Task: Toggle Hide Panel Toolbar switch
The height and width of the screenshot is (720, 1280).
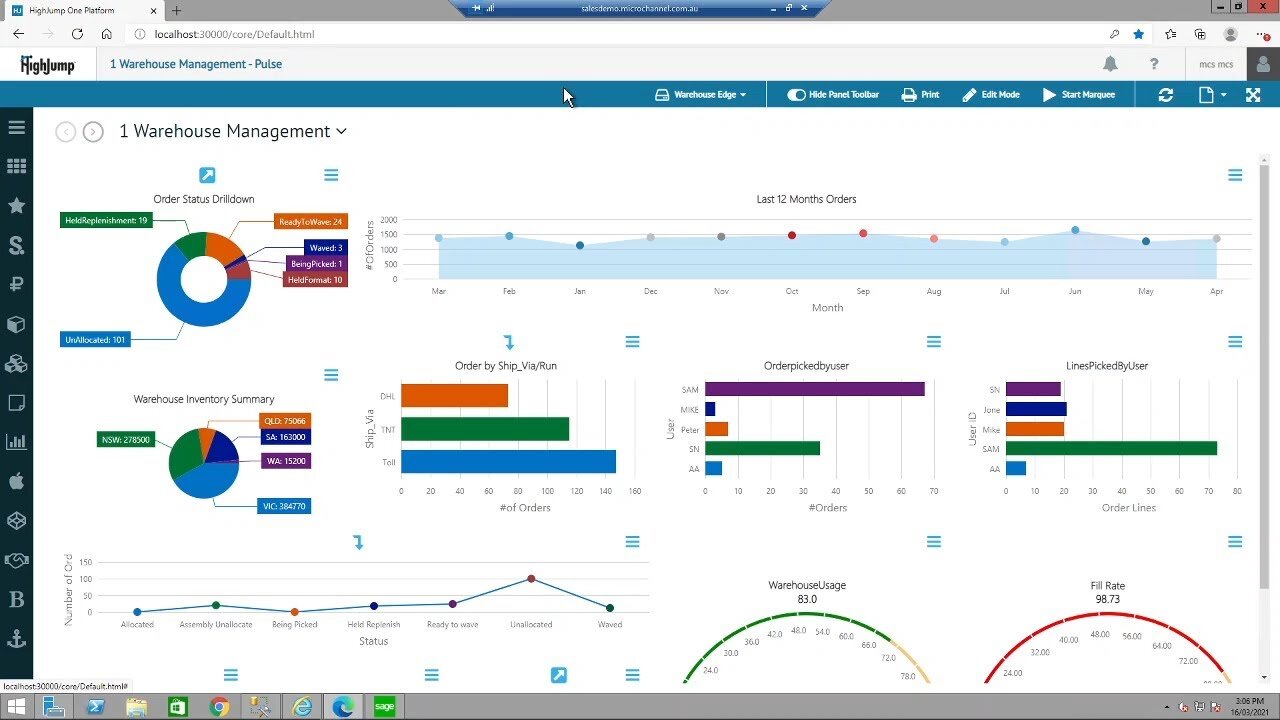Action: click(796, 95)
